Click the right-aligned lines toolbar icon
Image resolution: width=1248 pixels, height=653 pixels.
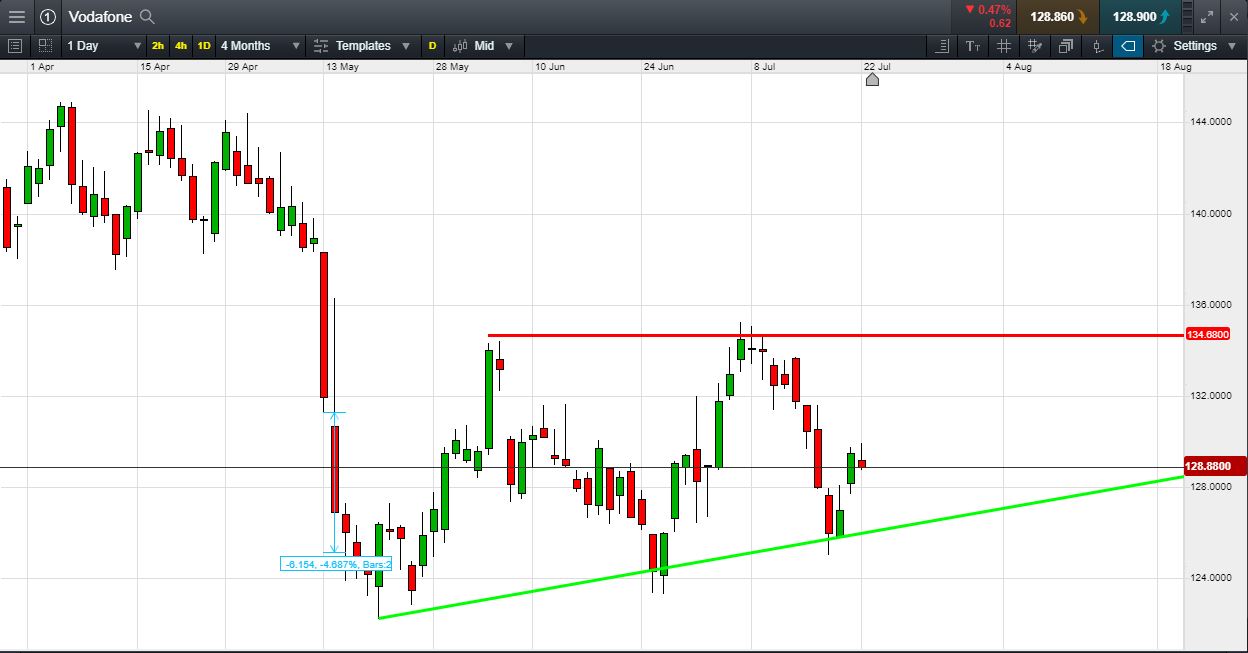point(942,46)
